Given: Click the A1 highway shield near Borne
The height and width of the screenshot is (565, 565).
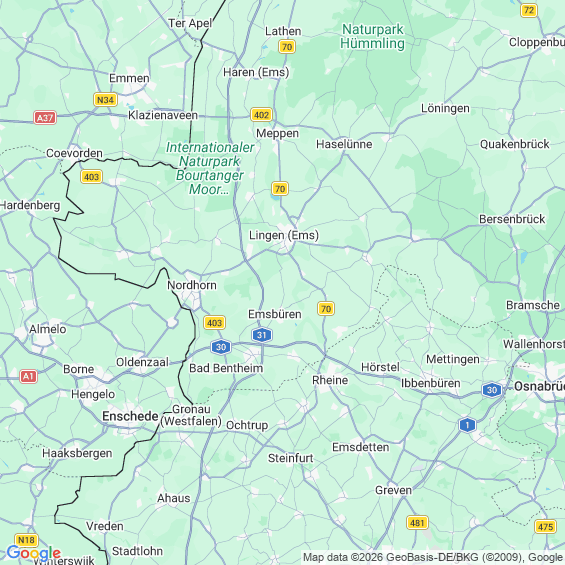Looking at the screenshot, I should pyautogui.click(x=28, y=377).
